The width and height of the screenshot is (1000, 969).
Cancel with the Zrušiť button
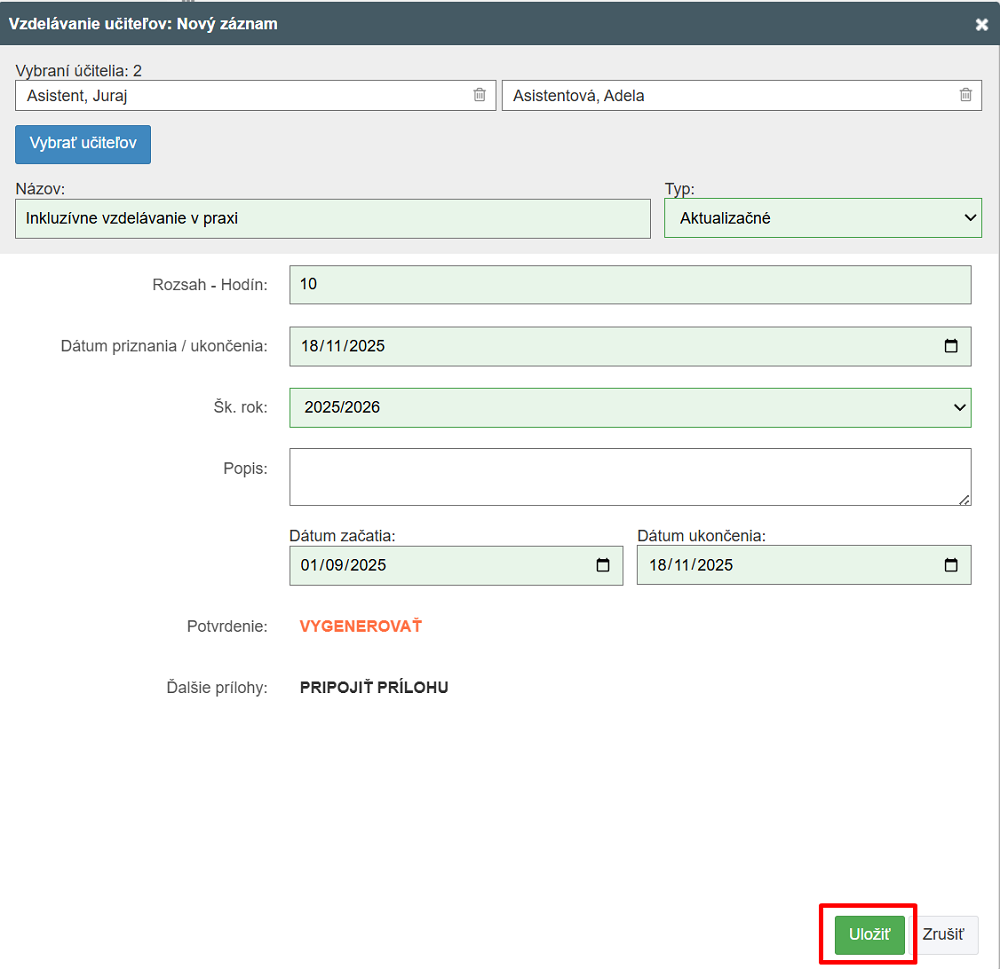tap(943, 934)
